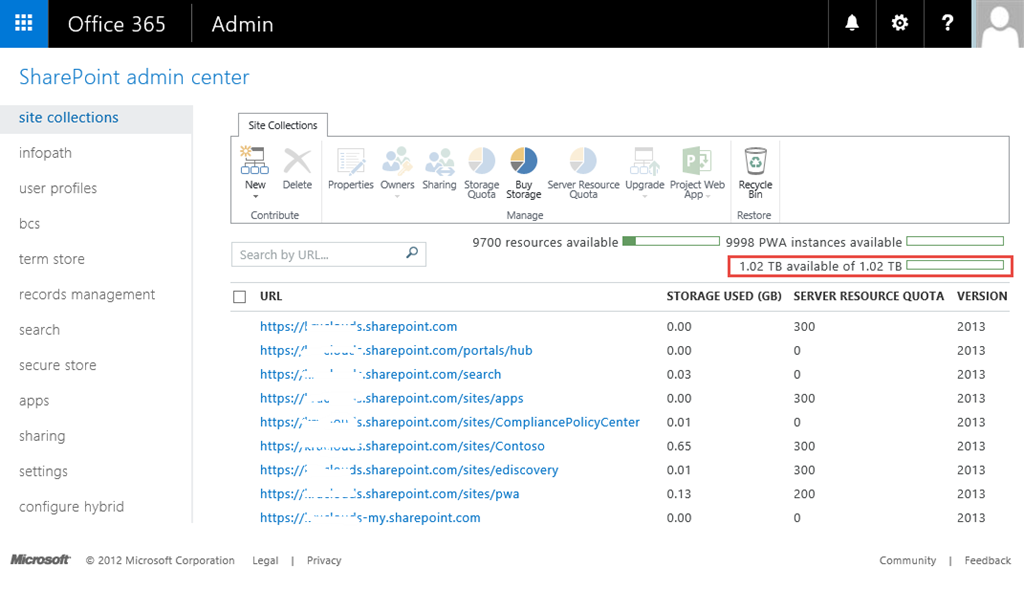The height and width of the screenshot is (611, 1024).
Task: Click the Storage Used (GB) column header
Action: click(x=724, y=296)
